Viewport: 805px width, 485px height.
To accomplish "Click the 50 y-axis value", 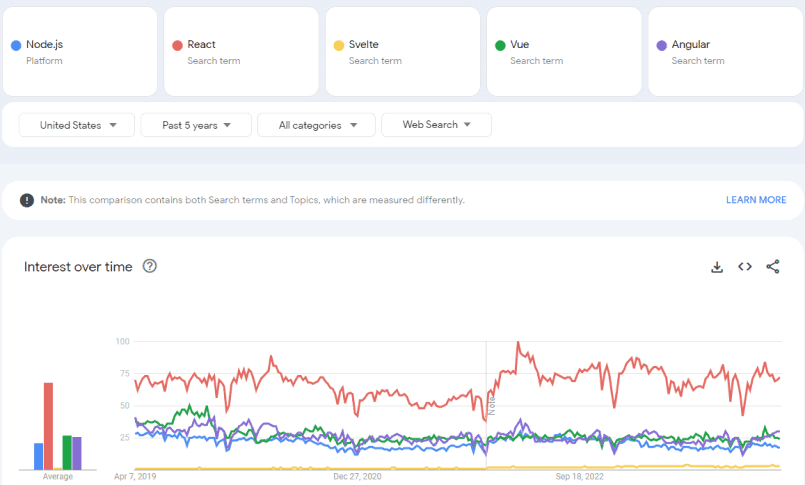I will [x=125, y=405].
